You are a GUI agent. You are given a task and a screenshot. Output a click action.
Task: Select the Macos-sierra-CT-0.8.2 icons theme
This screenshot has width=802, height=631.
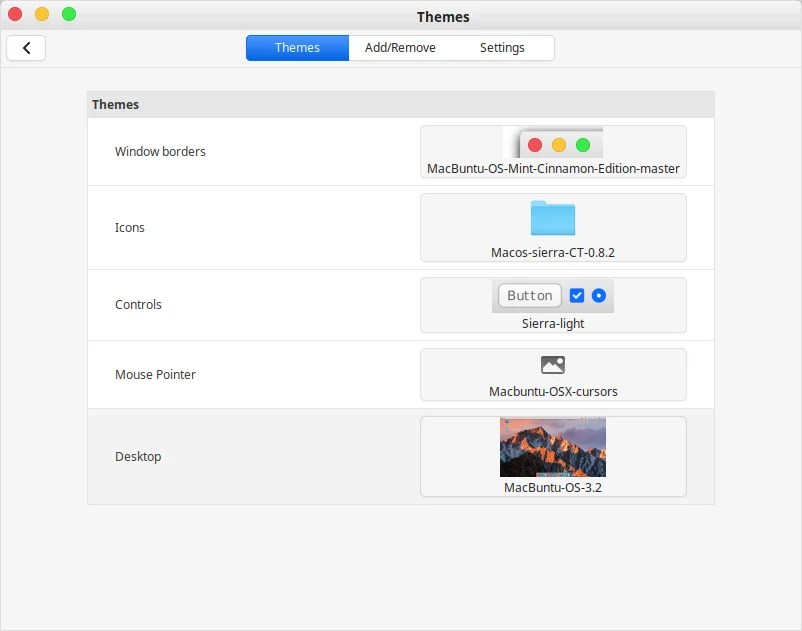click(553, 227)
